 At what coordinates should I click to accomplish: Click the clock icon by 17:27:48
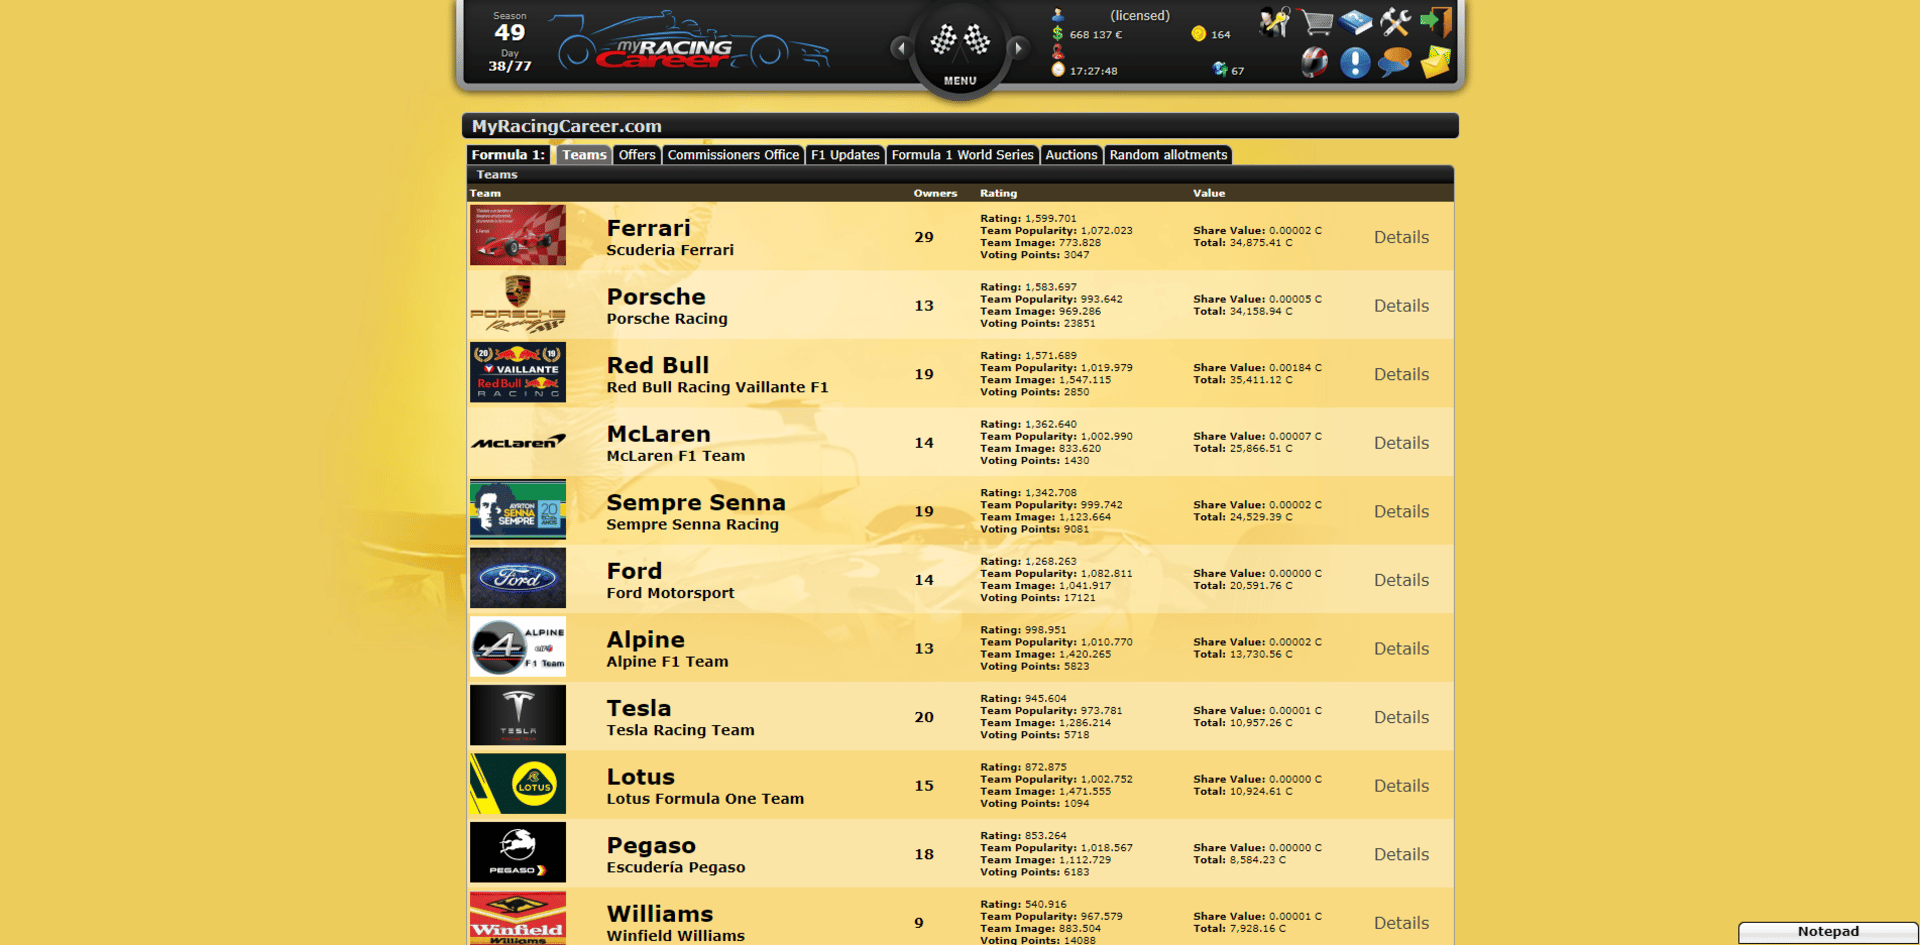[x=1058, y=70]
